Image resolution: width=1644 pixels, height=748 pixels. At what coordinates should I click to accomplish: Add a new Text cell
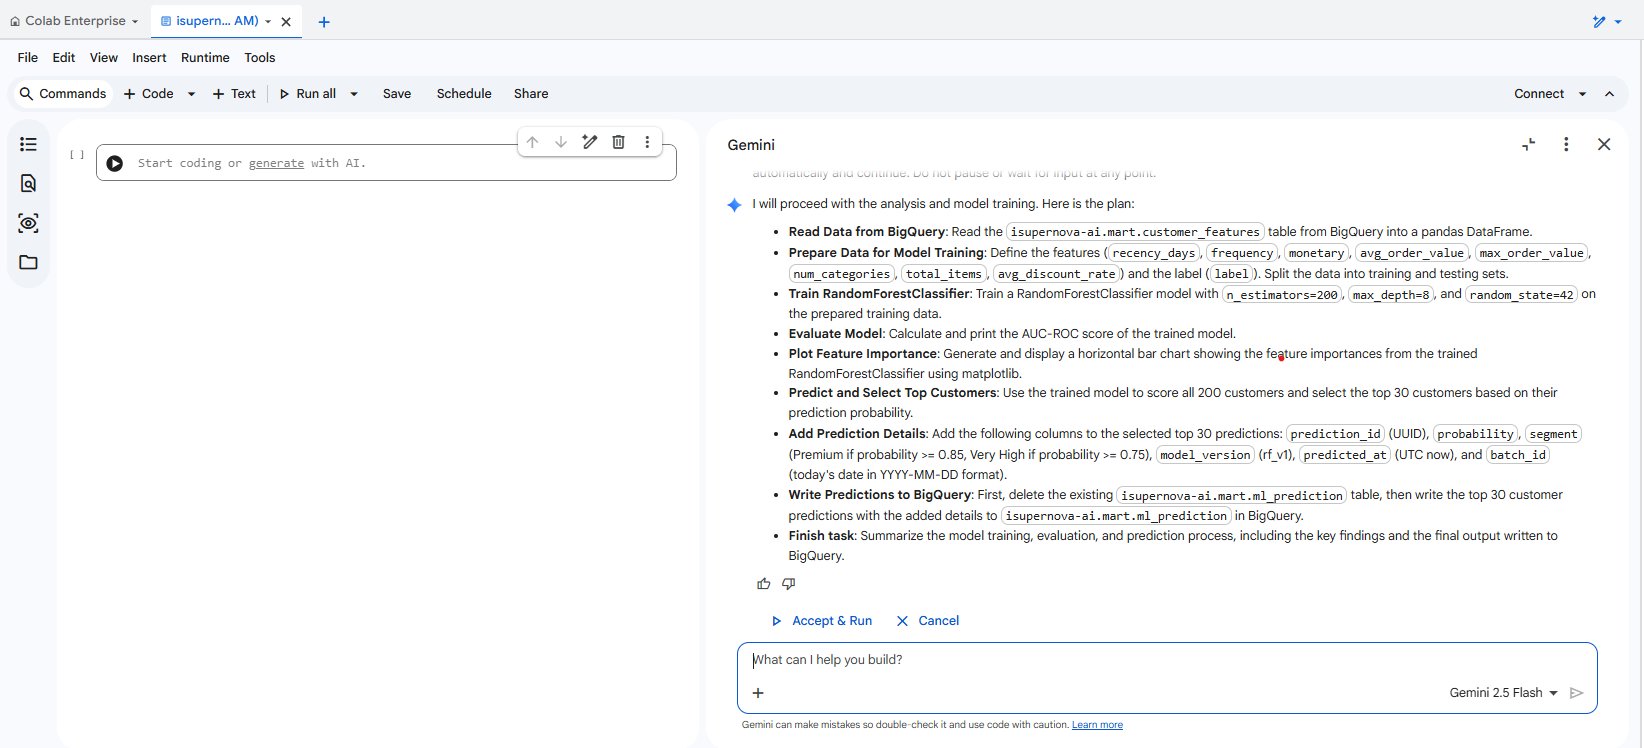[234, 94]
